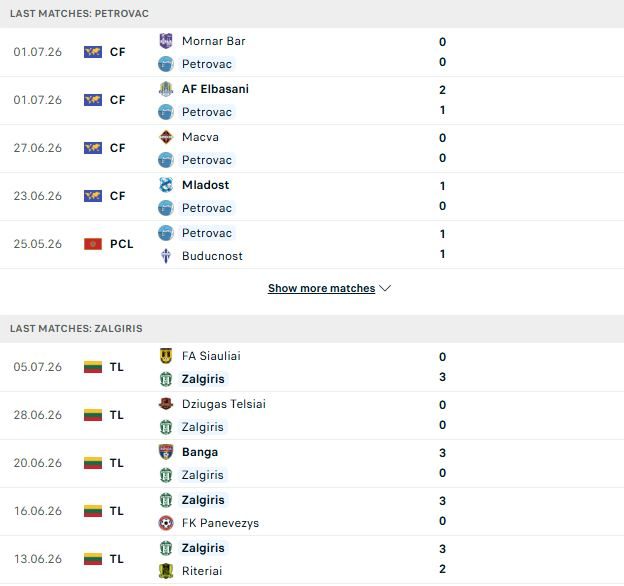Click the Mladost club logo
This screenshot has width=624, height=586.
tap(166, 185)
